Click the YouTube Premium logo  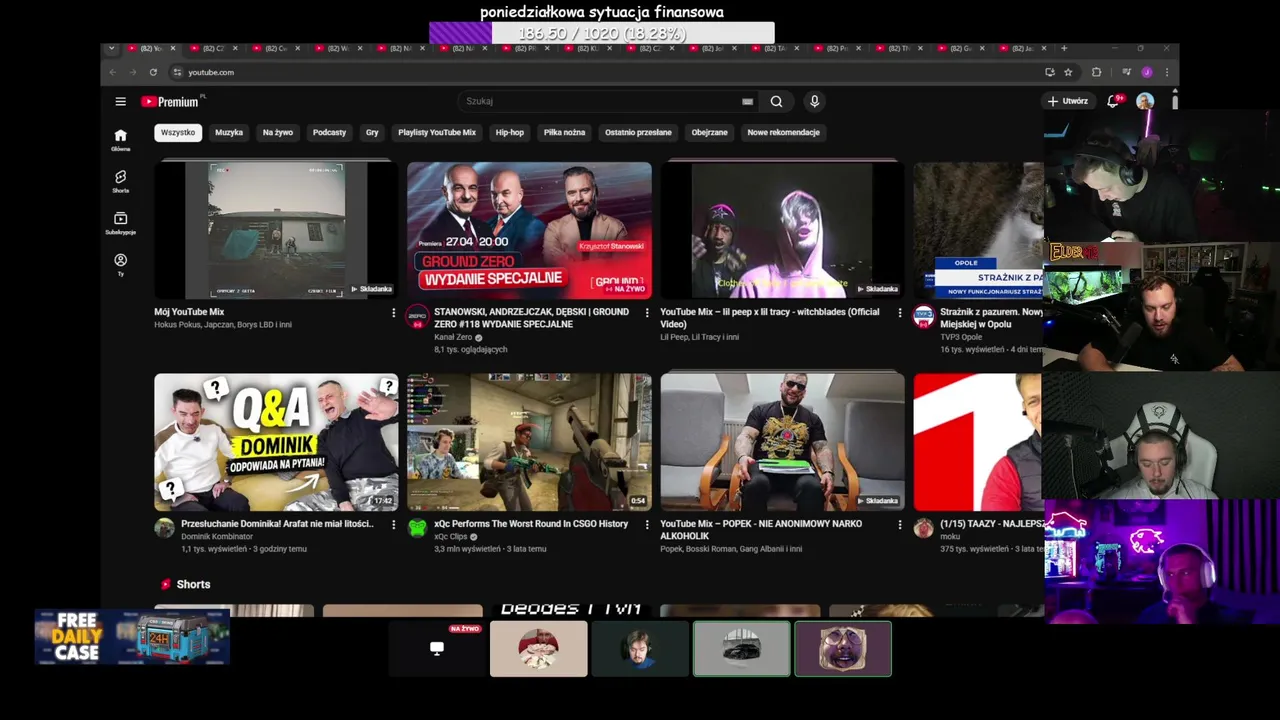coord(170,101)
